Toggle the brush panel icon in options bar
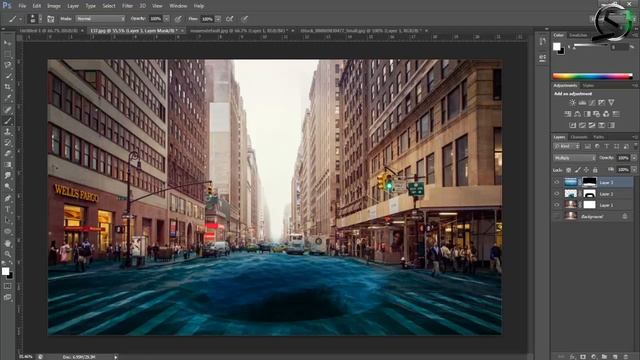This screenshot has height=360, width=640. (x=51, y=19)
